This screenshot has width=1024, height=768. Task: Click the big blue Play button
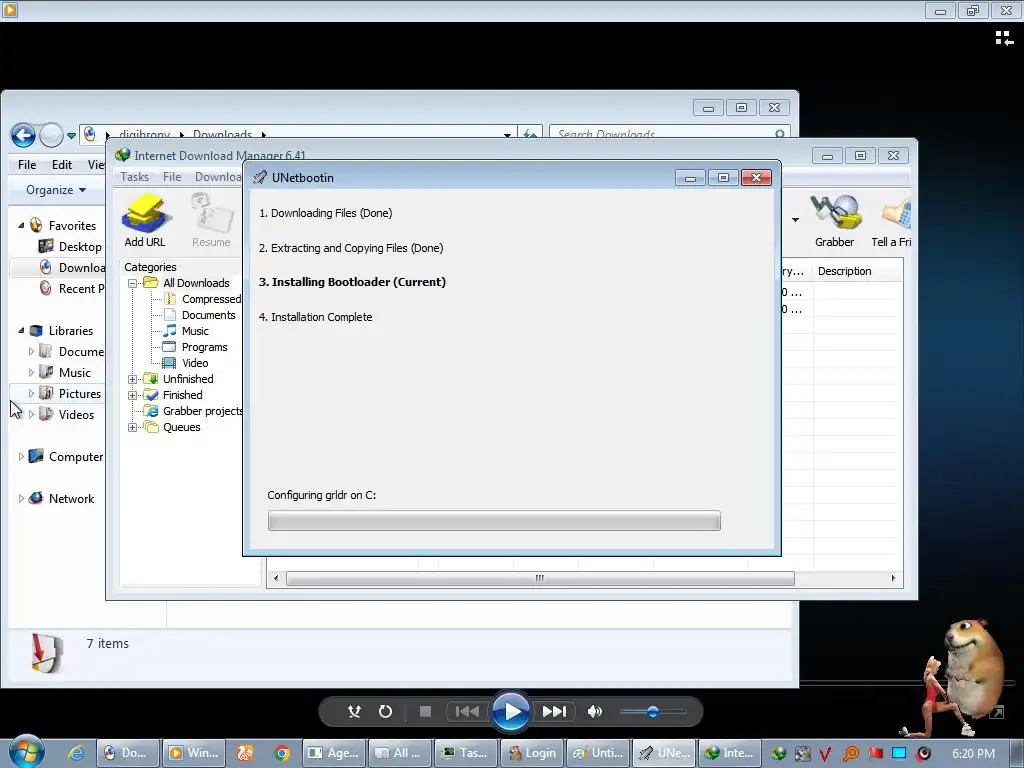[x=511, y=711]
